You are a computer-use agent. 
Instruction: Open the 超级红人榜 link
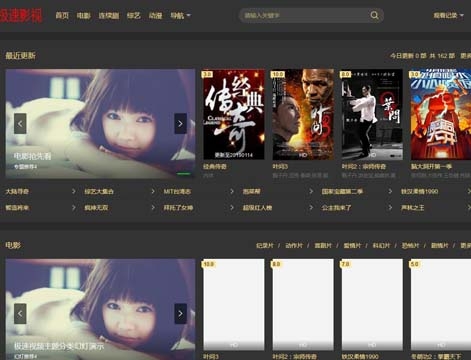(257, 208)
